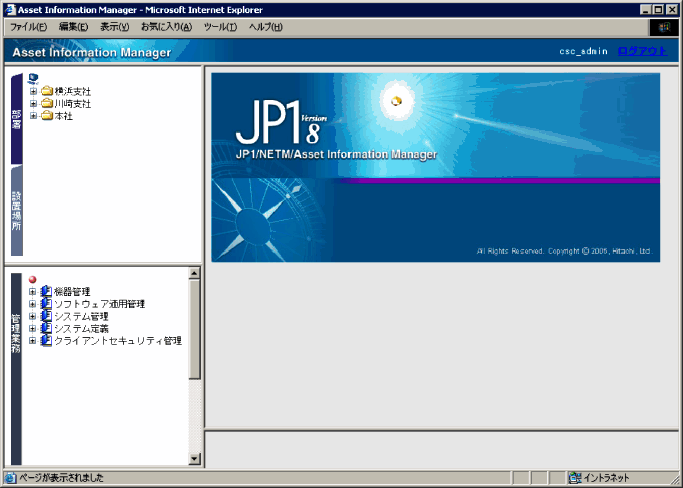This screenshot has height=488, width=683.
Task: Click the イントラネット zone icon in status bar
Action: (x=575, y=478)
